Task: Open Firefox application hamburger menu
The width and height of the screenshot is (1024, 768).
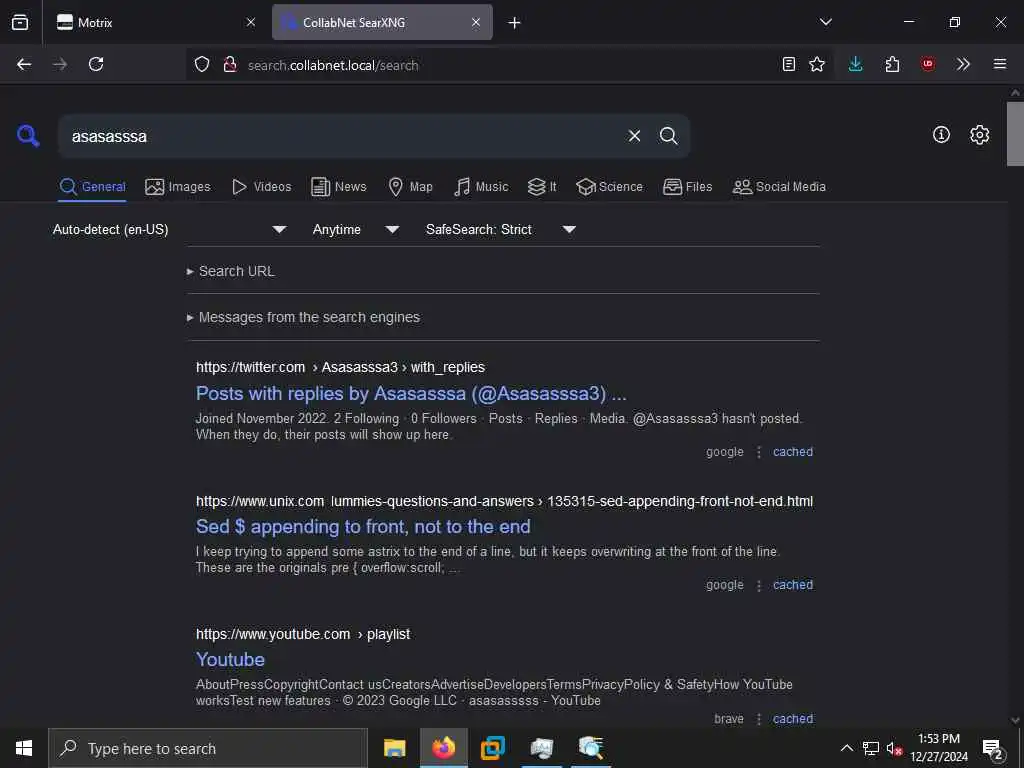Action: (1000, 64)
